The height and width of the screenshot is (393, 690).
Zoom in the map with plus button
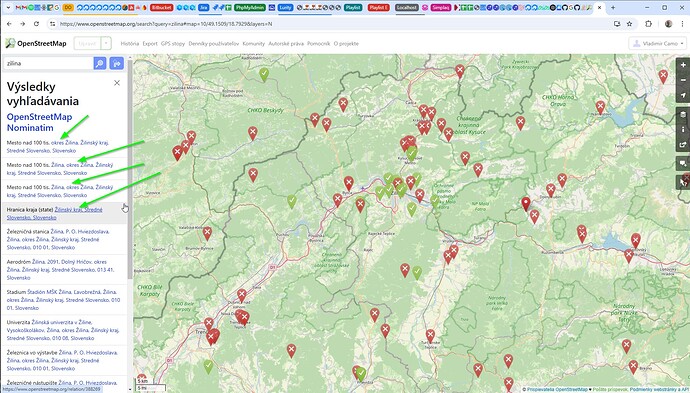tap(683, 65)
